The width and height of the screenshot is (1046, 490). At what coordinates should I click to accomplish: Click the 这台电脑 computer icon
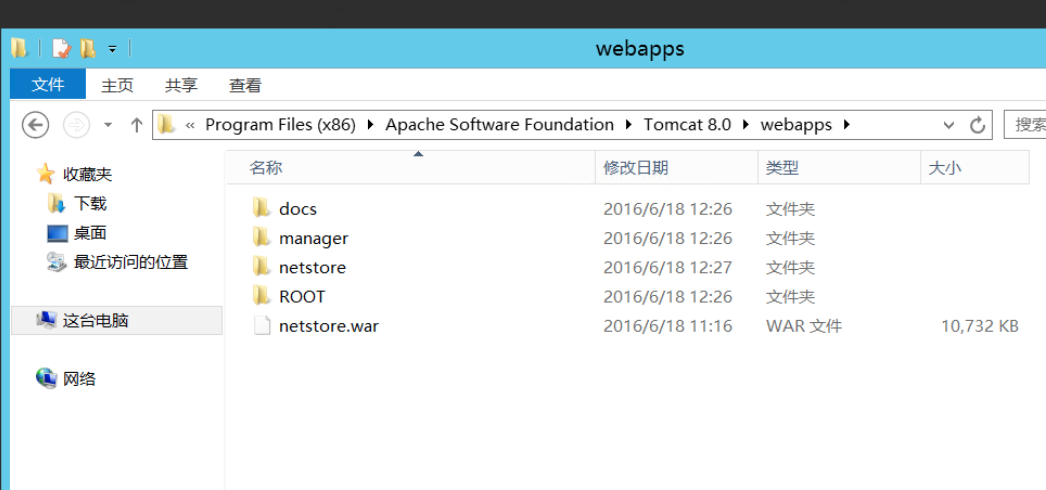46,321
